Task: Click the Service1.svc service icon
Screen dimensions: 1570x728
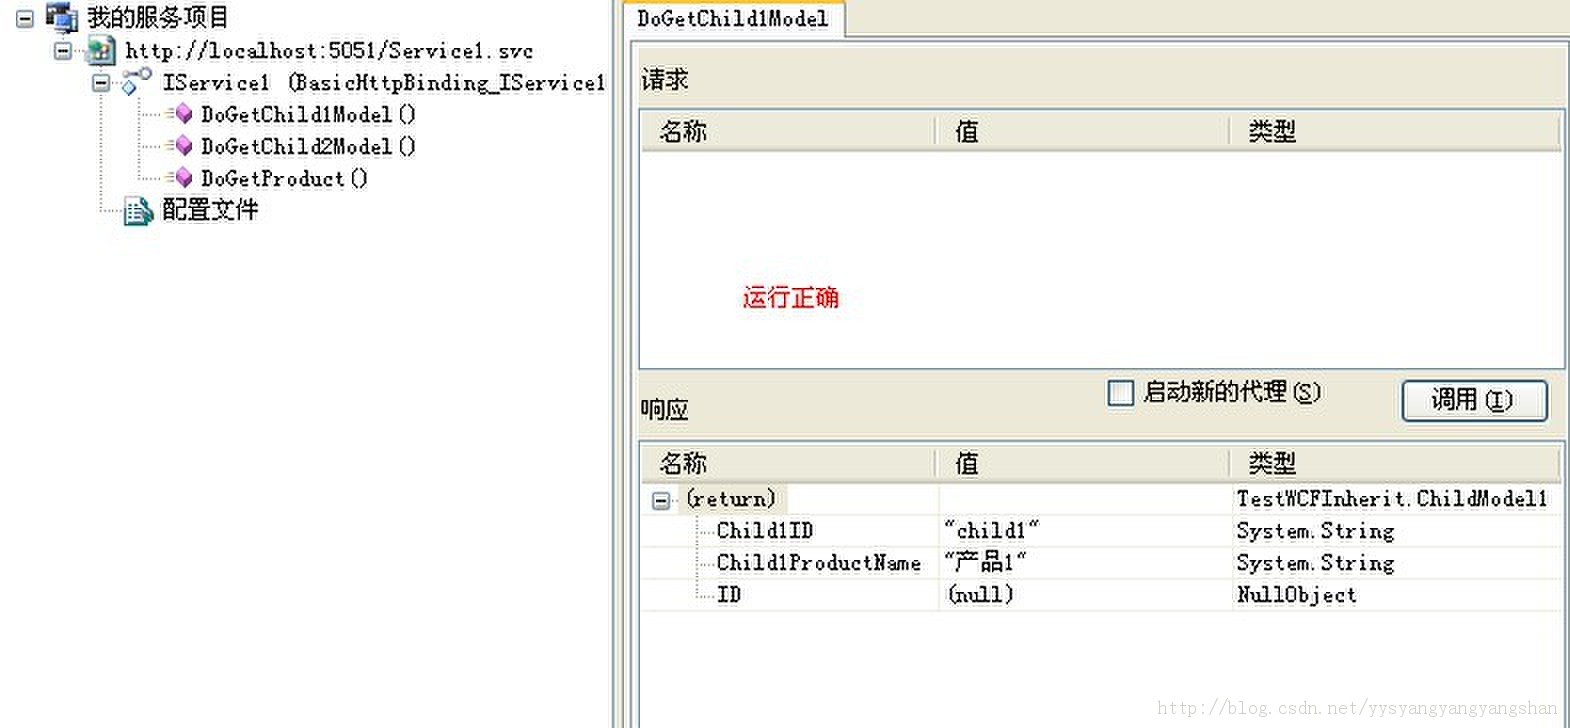Action: tap(100, 50)
